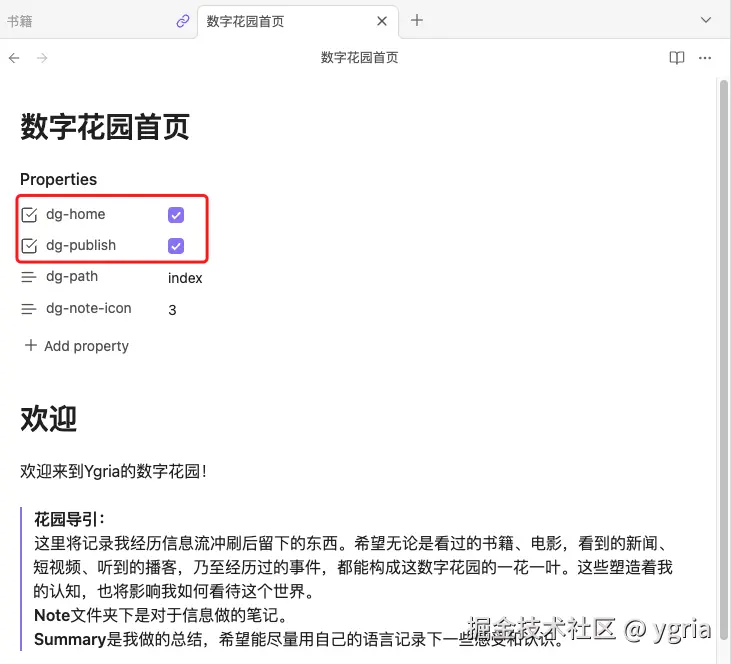Viewport: 731px width, 664px height.
Task: Click the link icon on 书籍 tab
Action: point(183,21)
